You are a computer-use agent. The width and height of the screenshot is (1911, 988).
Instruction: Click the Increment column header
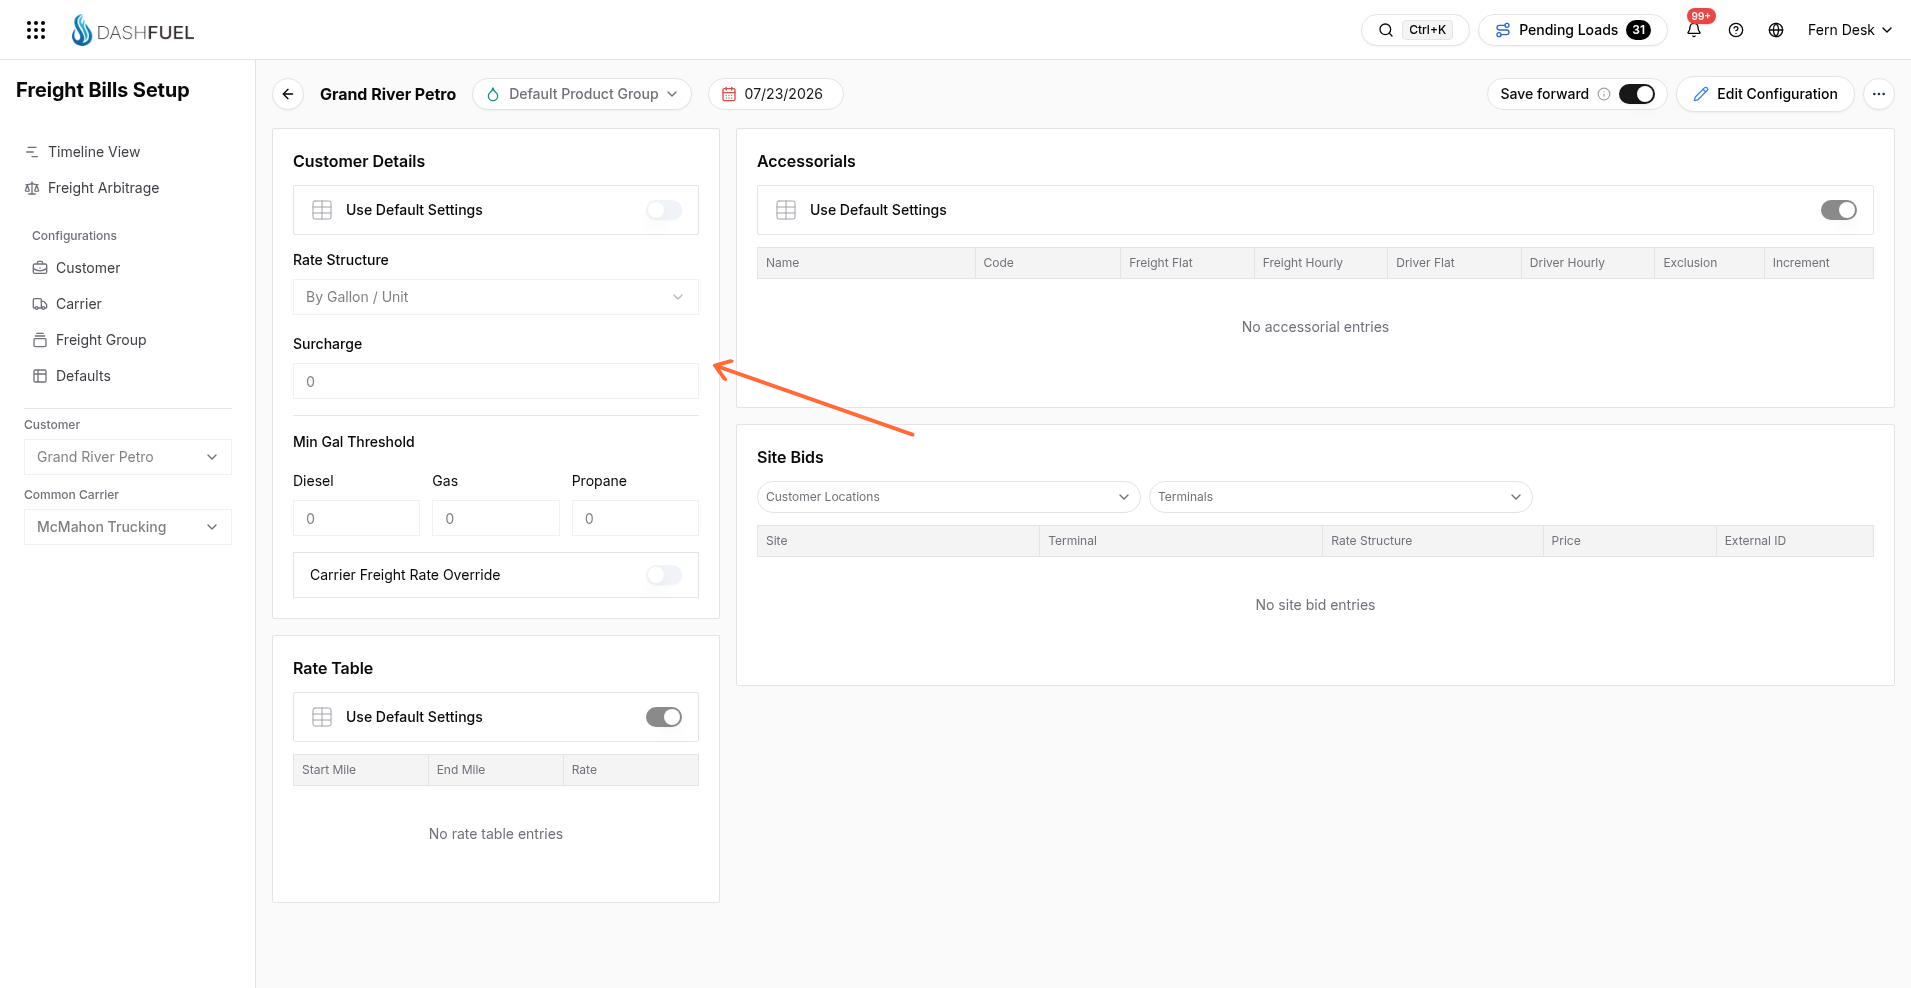pos(1818,263)
